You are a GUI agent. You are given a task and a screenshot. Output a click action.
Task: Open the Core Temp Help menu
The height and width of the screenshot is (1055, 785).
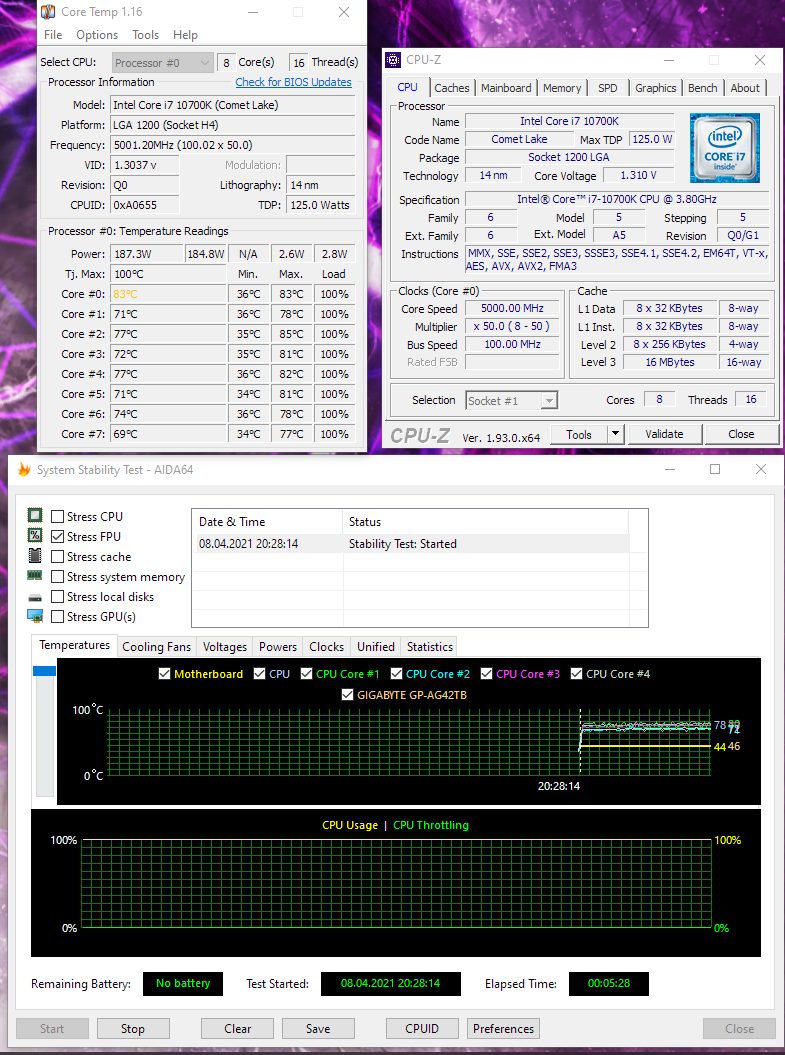pyautogui.click(x=185, y=35)
